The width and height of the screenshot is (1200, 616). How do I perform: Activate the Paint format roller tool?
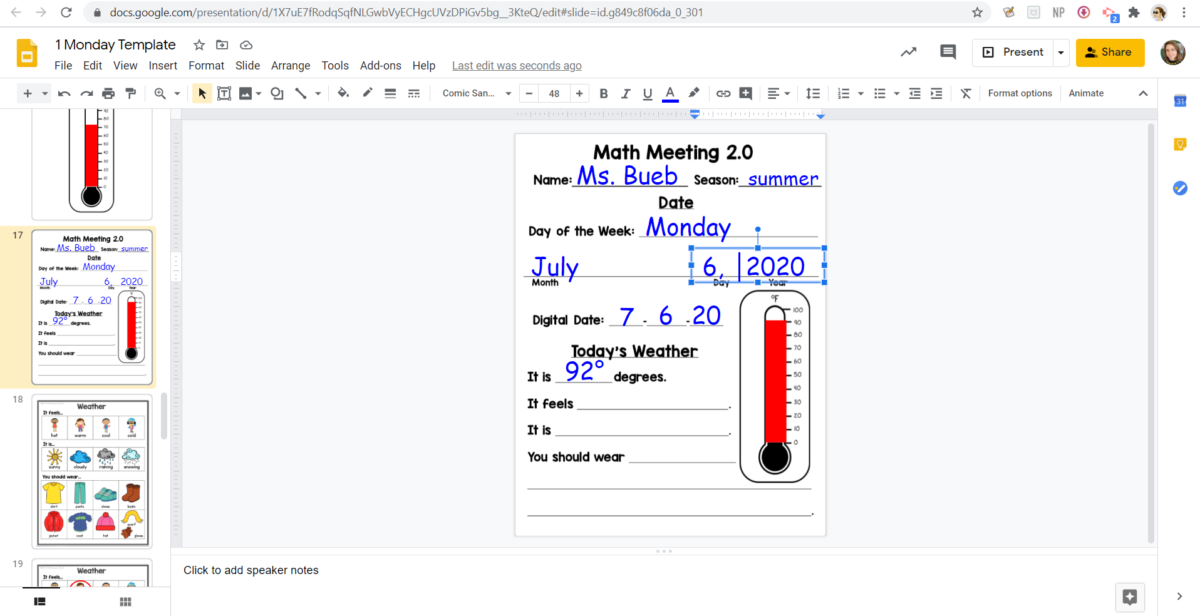(130, 93)
